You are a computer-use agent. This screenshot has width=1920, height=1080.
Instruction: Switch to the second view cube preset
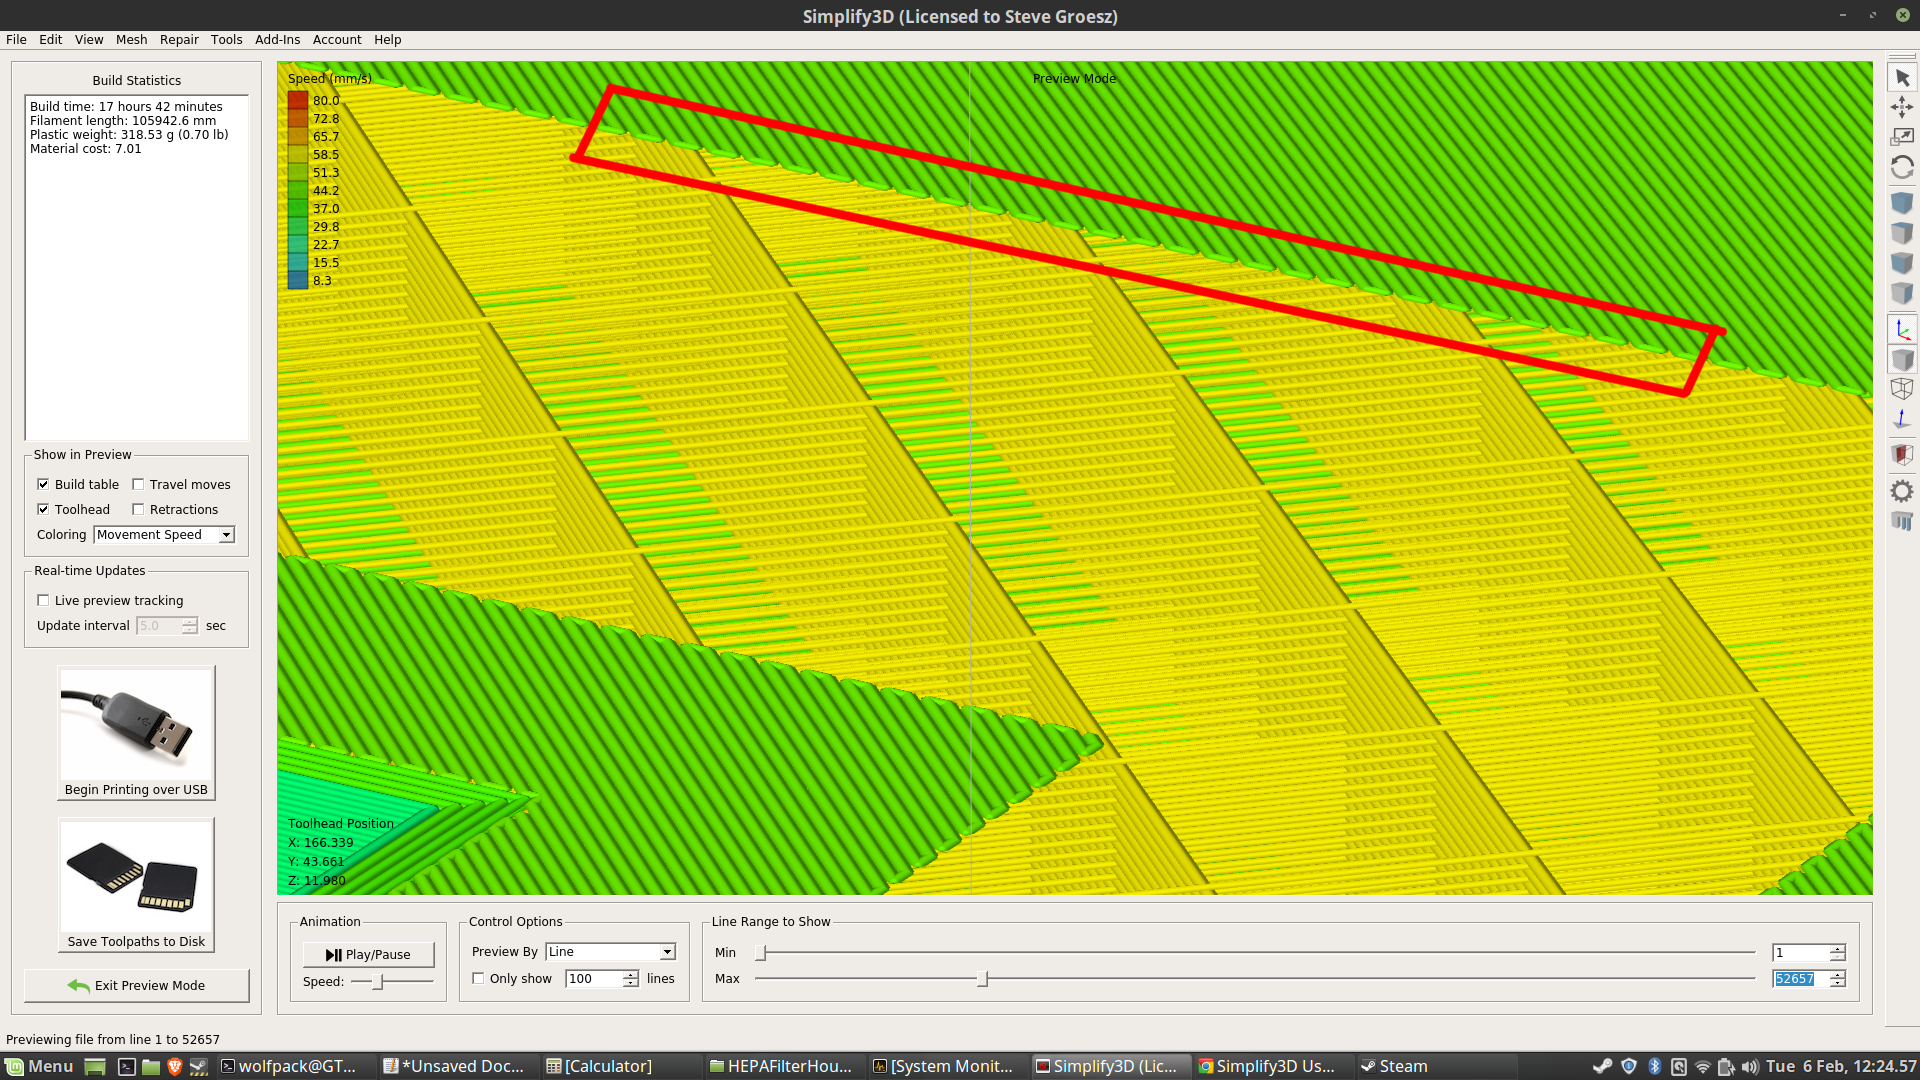pyautogui.click(x=1902, y=233)
